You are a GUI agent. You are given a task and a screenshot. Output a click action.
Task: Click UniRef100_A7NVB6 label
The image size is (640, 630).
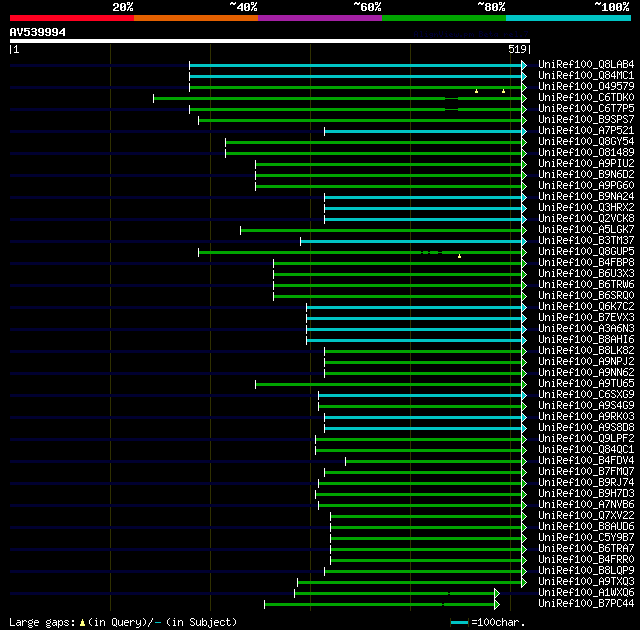(x=586, y=505)
